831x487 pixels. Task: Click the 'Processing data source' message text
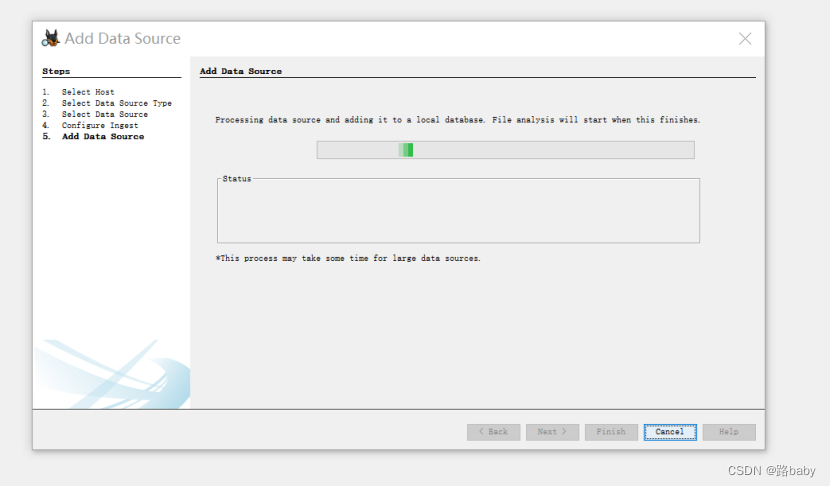coord(457,120)
